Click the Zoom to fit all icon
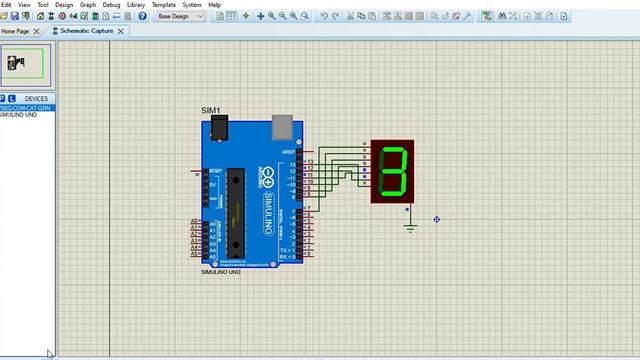The height and width of the screenshot is (360, 640). point(293,16)
